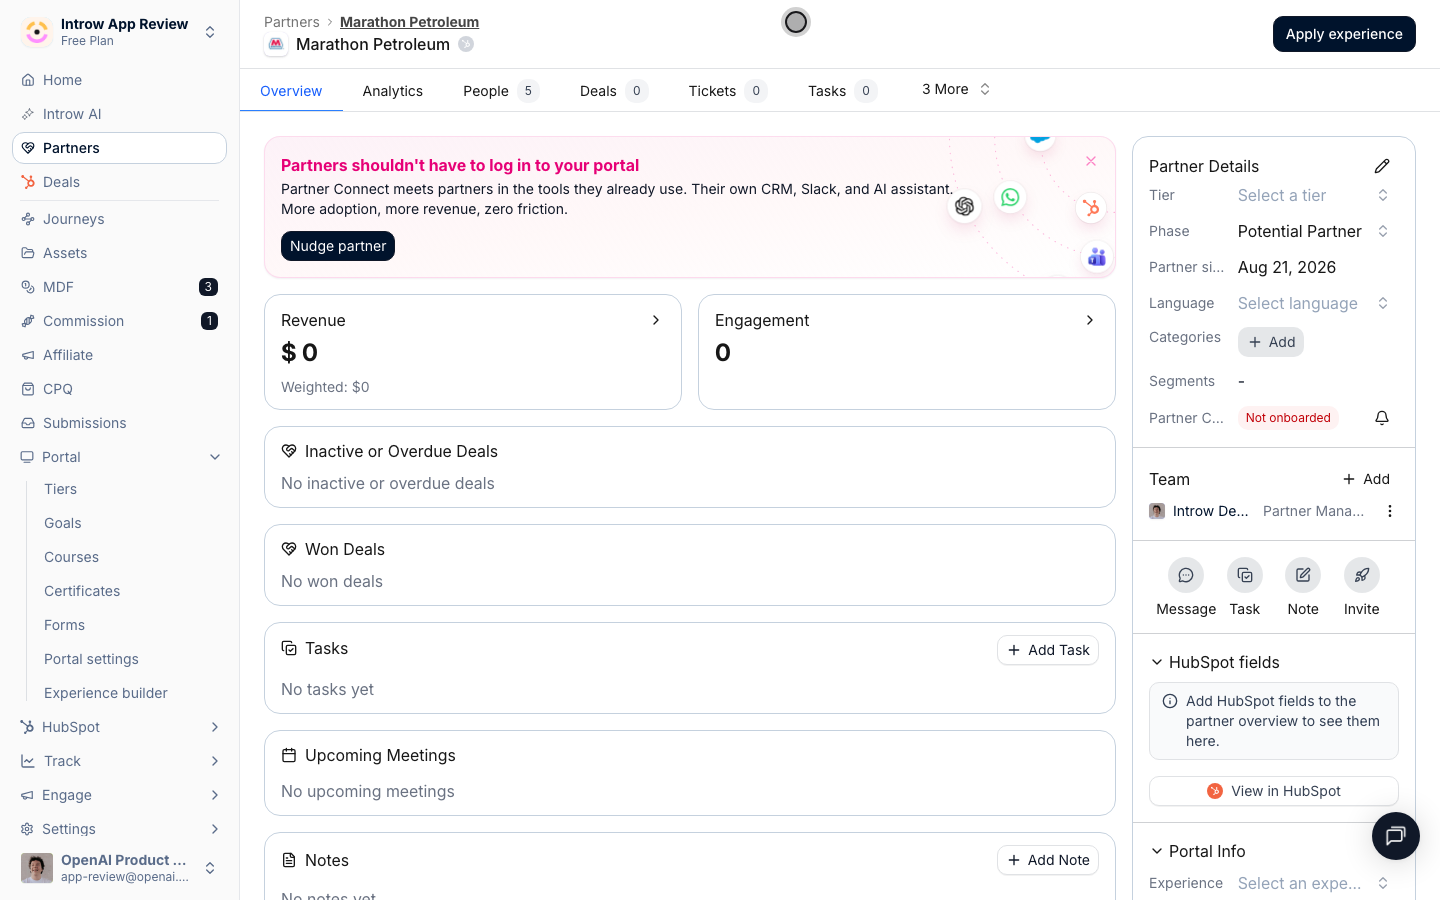Open Journeys in the sidebar
Image resolution: width=1440 pixels, height=900 pixels.
coord(119,219)
